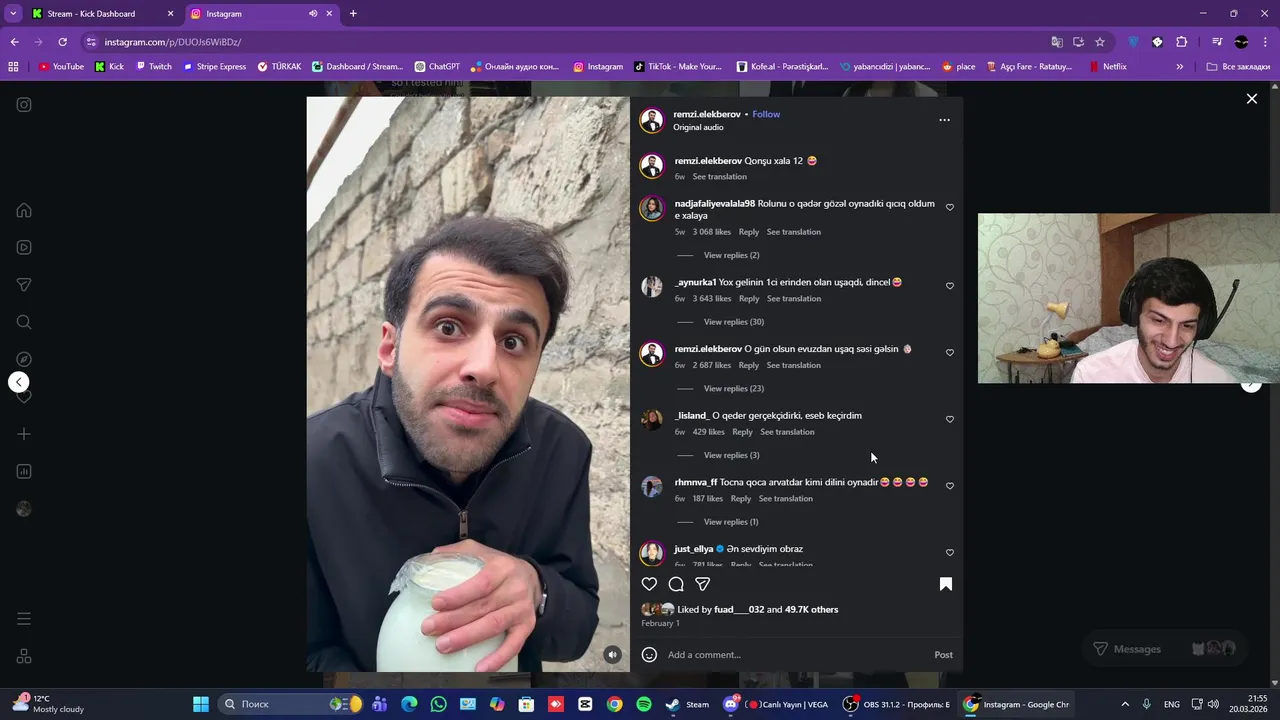Image resolution: width=1280 pixels, height=720 pixels.
Task: Go to the previous post arrow
Action: [18, 382]
